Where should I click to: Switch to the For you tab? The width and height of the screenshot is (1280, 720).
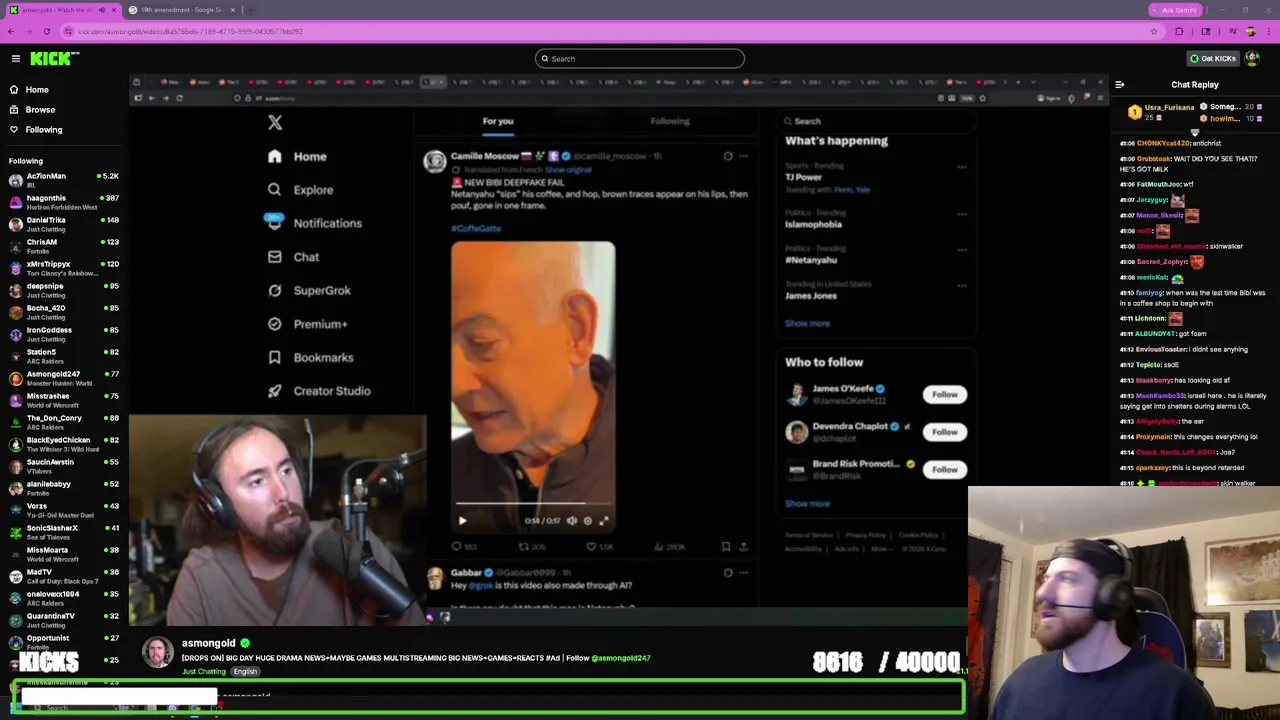pyautogui.click(x=498, y=121)
